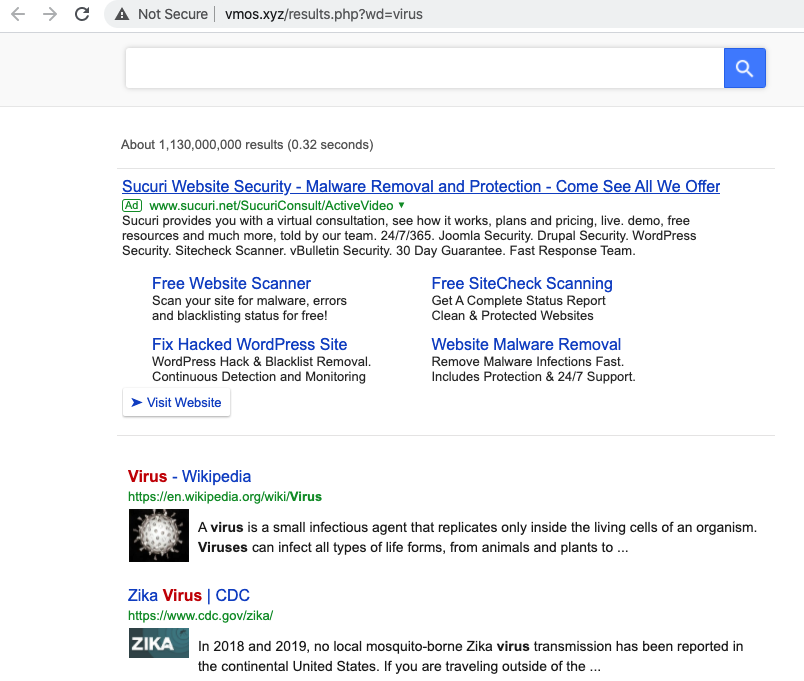The width and height of the screenshot is (804, 681).
Task: Open the Virus - Wikipedia result
Action: tap(189, 476)
